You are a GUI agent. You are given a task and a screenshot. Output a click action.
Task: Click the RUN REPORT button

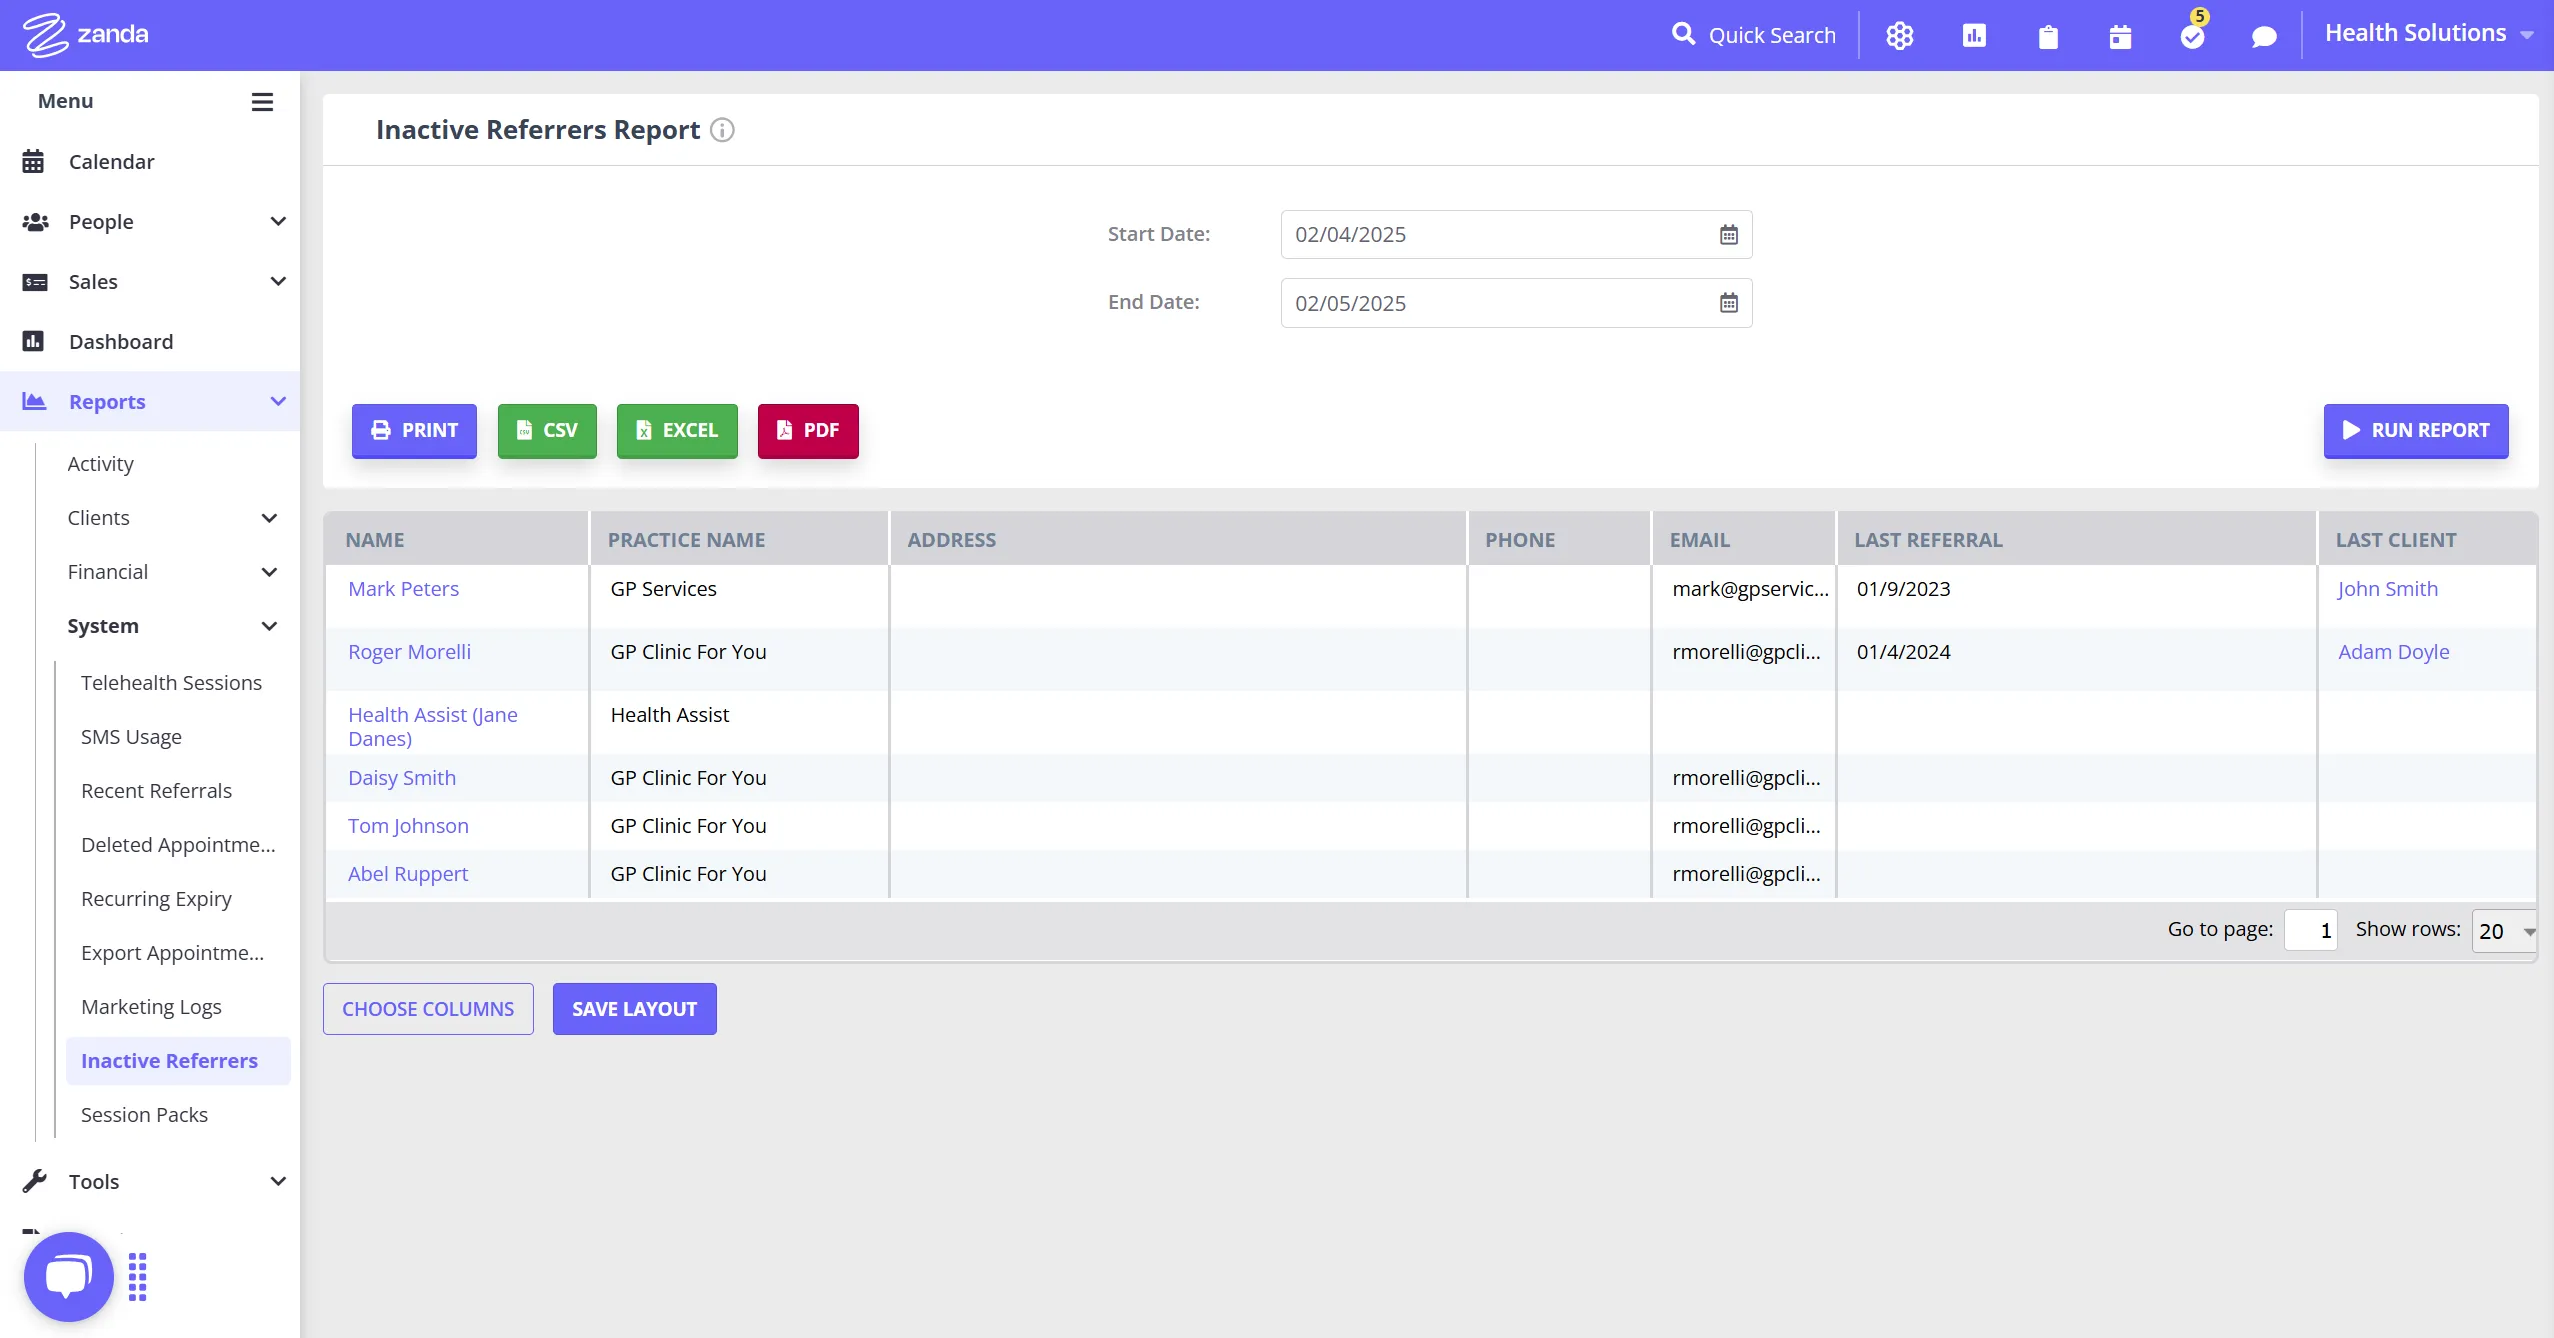pos(2415,430)
